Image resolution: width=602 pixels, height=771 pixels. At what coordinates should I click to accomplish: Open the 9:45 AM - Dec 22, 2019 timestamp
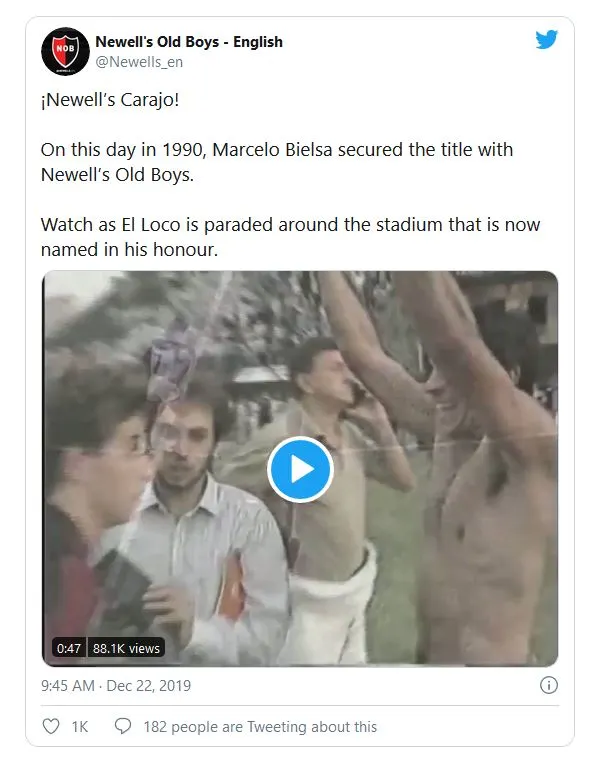[x=116, y=686]
